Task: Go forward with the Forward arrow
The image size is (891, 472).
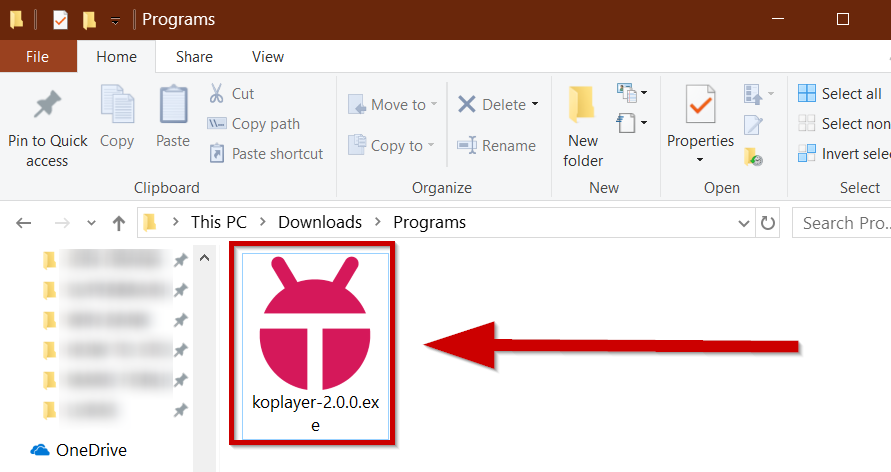Action: pos(62,223)
